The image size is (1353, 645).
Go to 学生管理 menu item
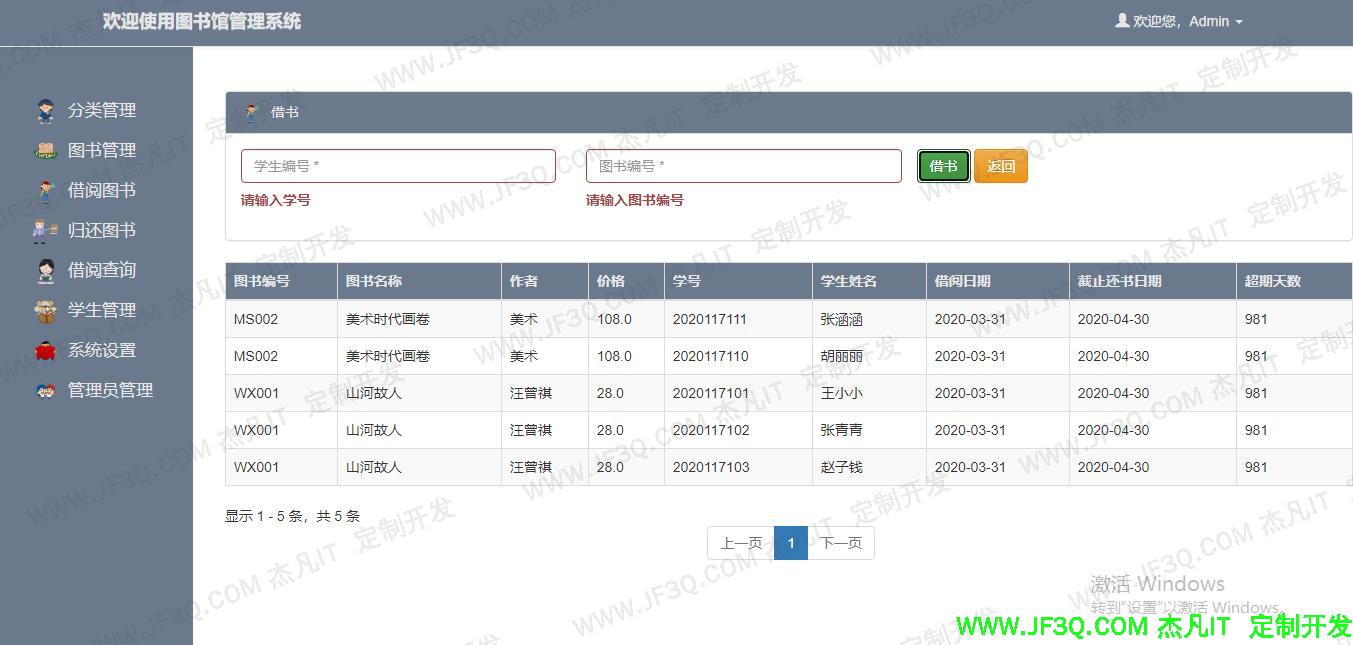101,311
